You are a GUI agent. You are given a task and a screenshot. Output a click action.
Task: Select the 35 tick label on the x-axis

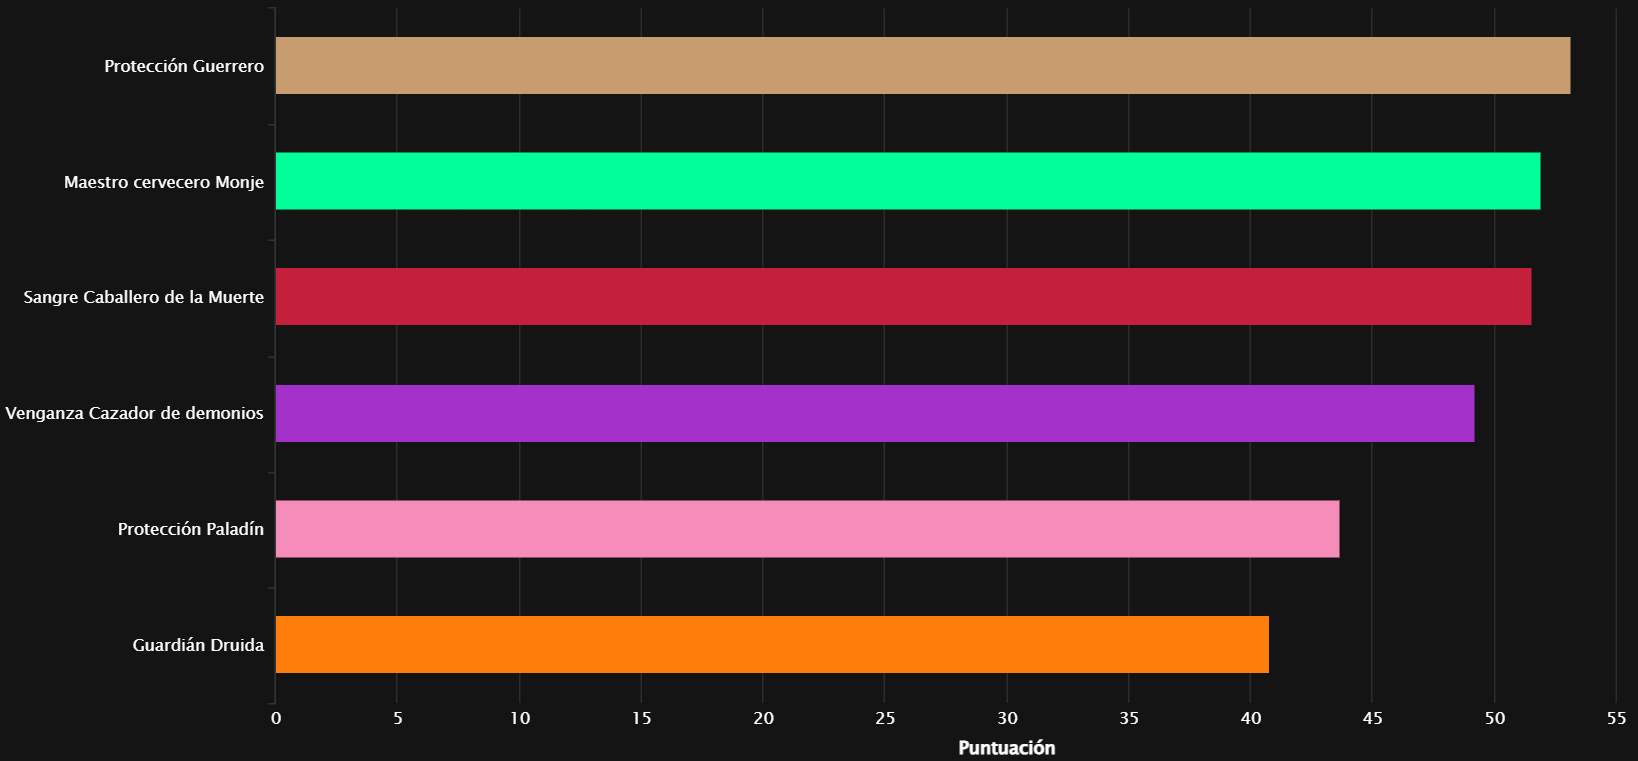coord(1129,718)
